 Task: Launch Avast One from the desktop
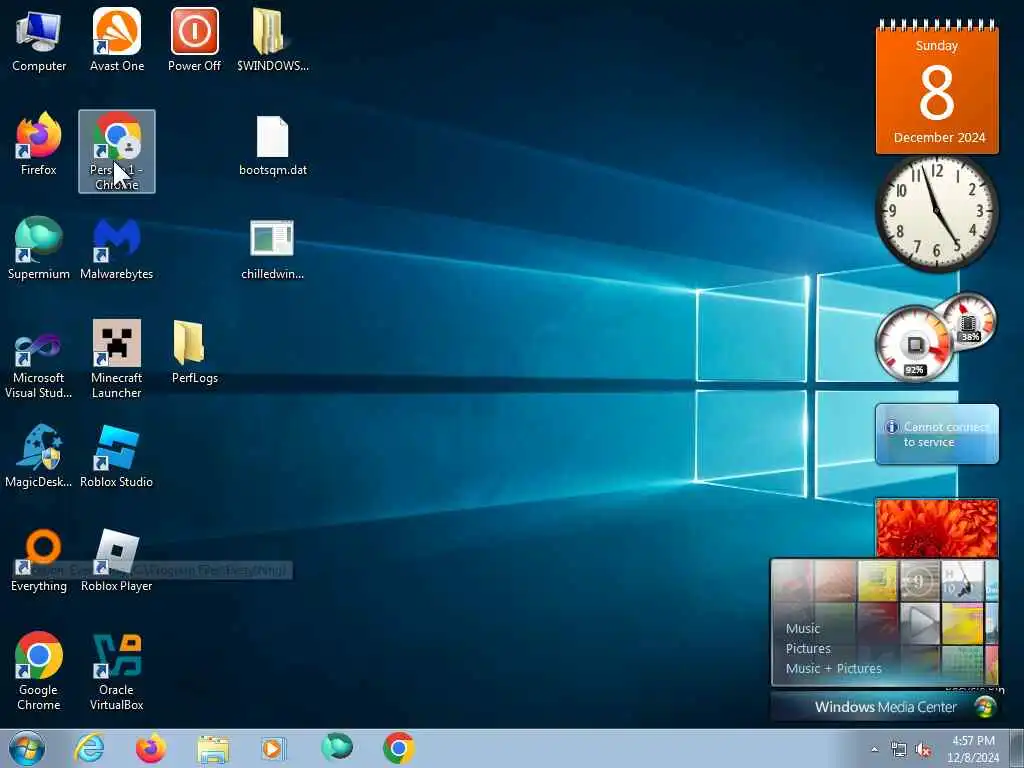pos(117,40)
